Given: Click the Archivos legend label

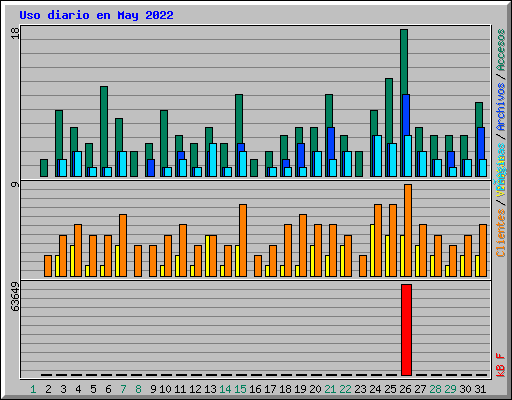Looking at the screenshot, I should (x=501, y=107).
